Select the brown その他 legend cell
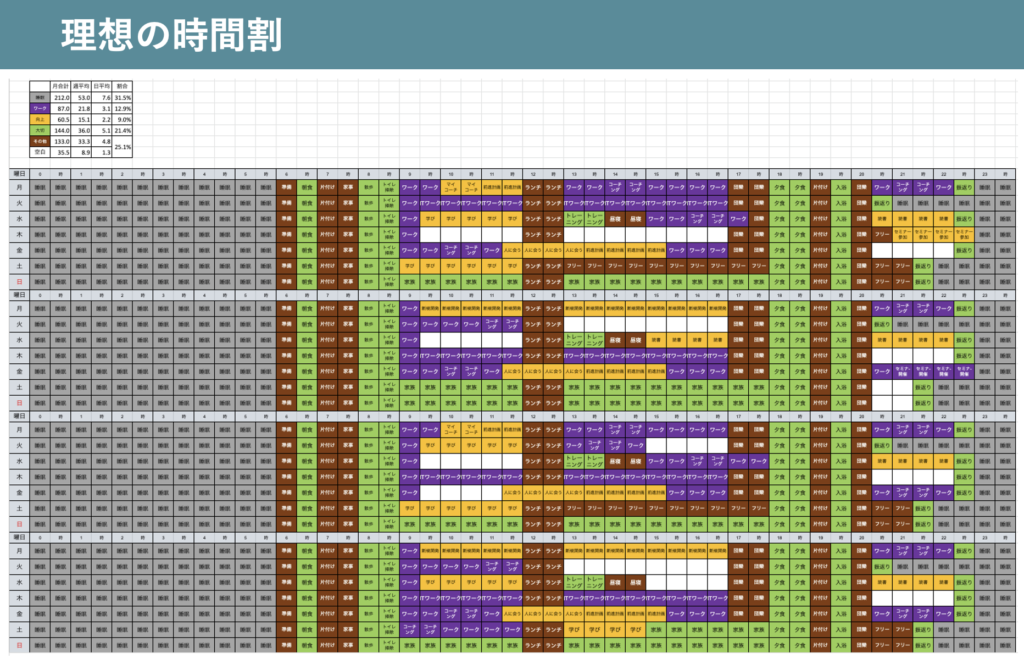Viewport: 1024px width, 664px height. tap(40, 141)
